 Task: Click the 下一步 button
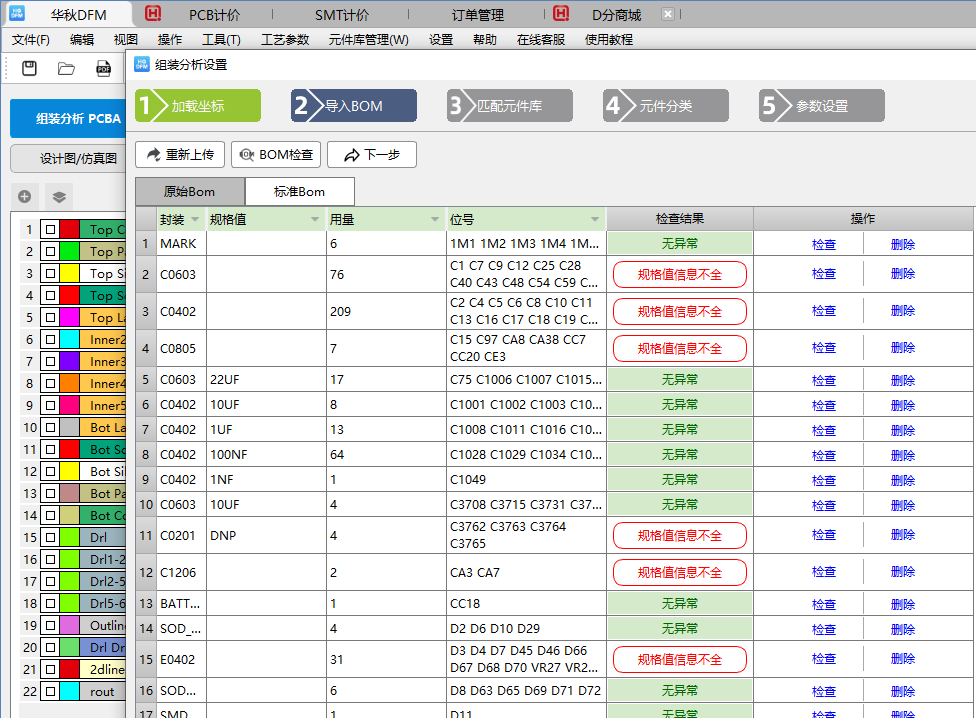(372, 154)
